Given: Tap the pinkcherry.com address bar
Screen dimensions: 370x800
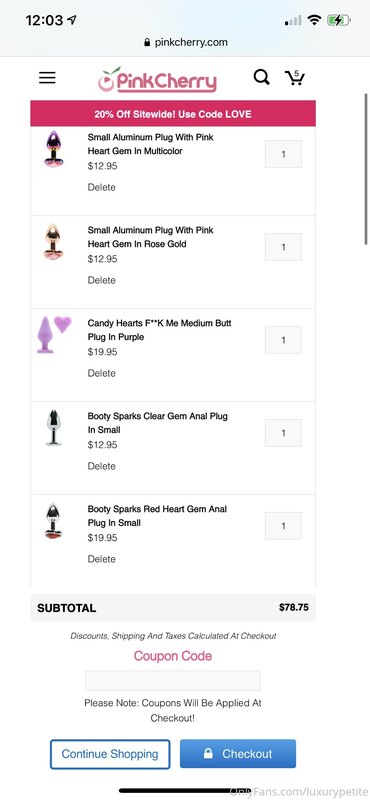Looking at the screenshot, I should [x=186, y=42].
